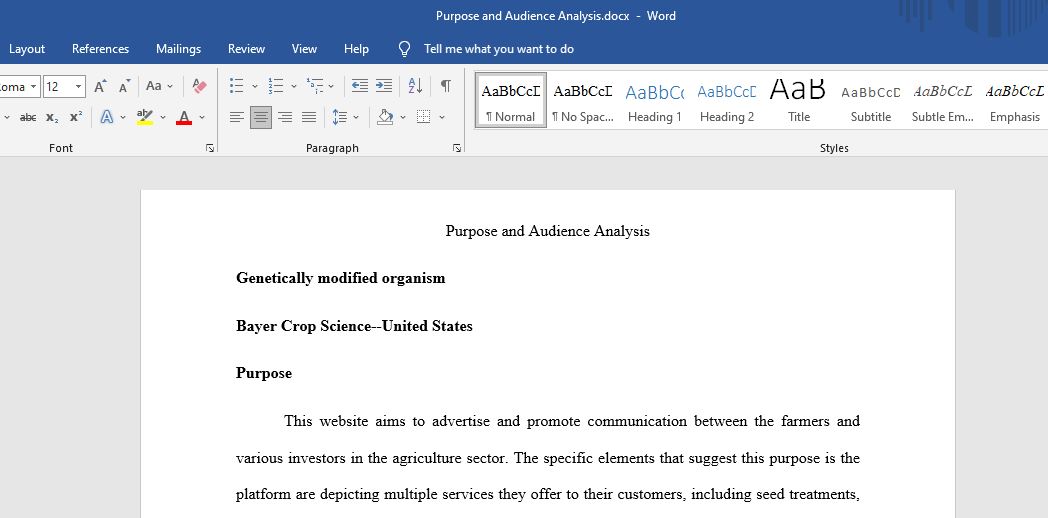
Task: Apply multilevel list
Action: pyautogui.click(x=315, y=86)
